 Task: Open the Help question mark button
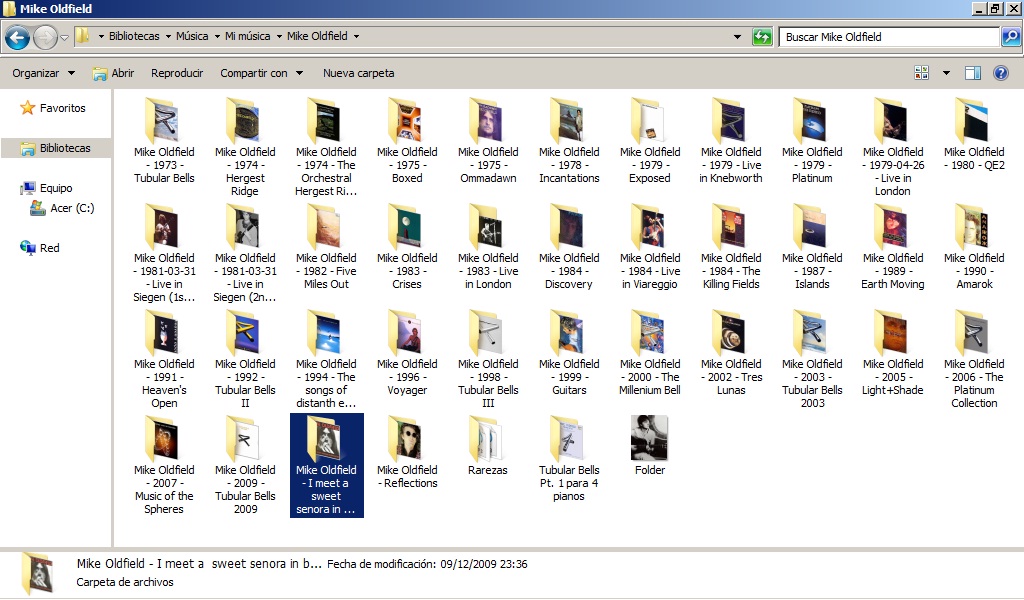pos(1000,73)
